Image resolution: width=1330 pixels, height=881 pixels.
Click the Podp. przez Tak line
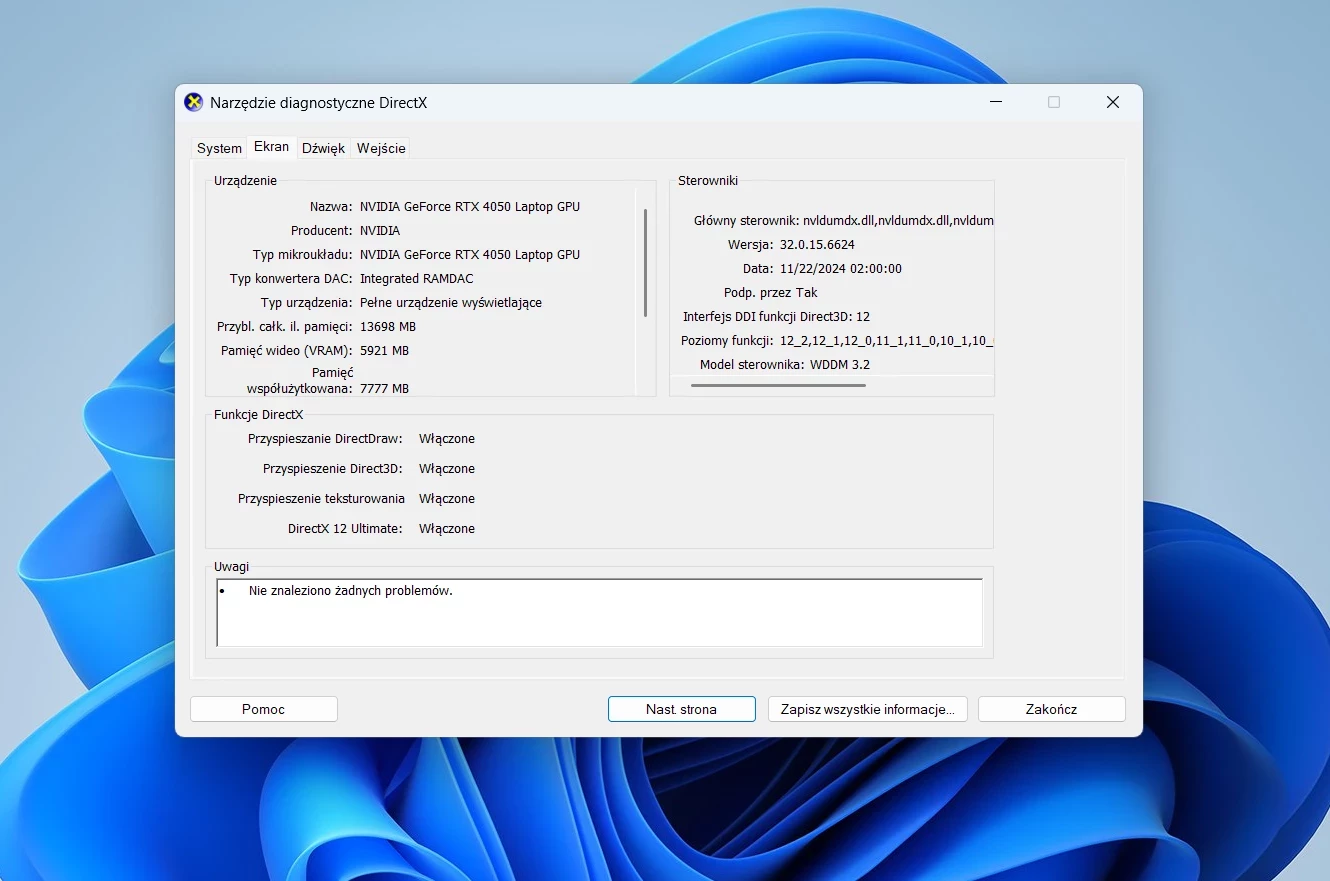tap(771, 293)
